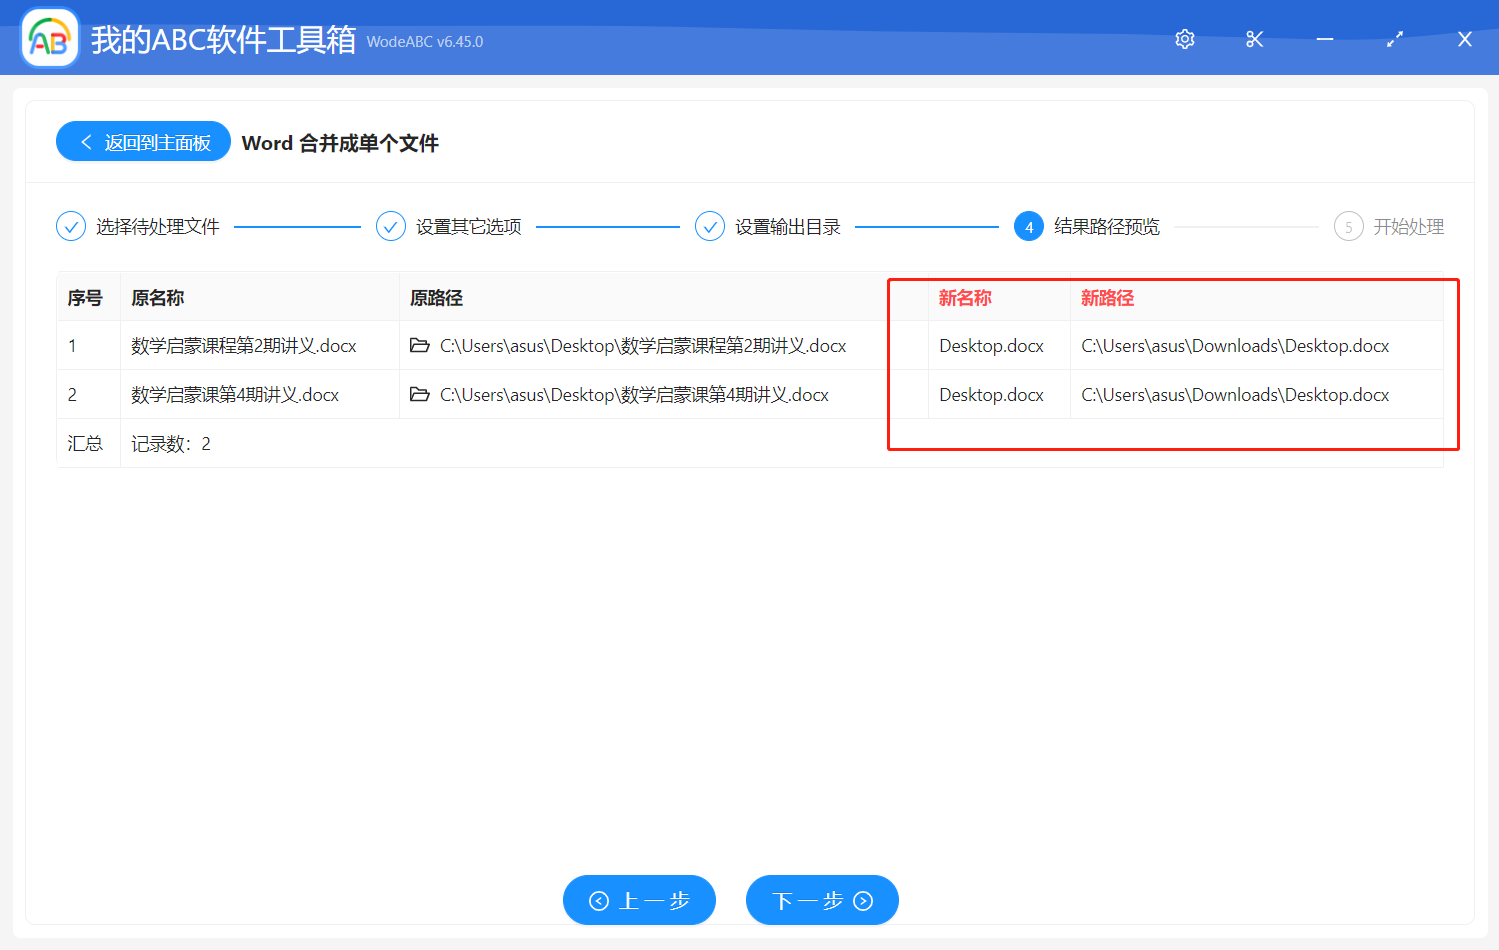The image size is (1499, 950).
Task: Click the 原名称 column header
Action: [158, 298]
